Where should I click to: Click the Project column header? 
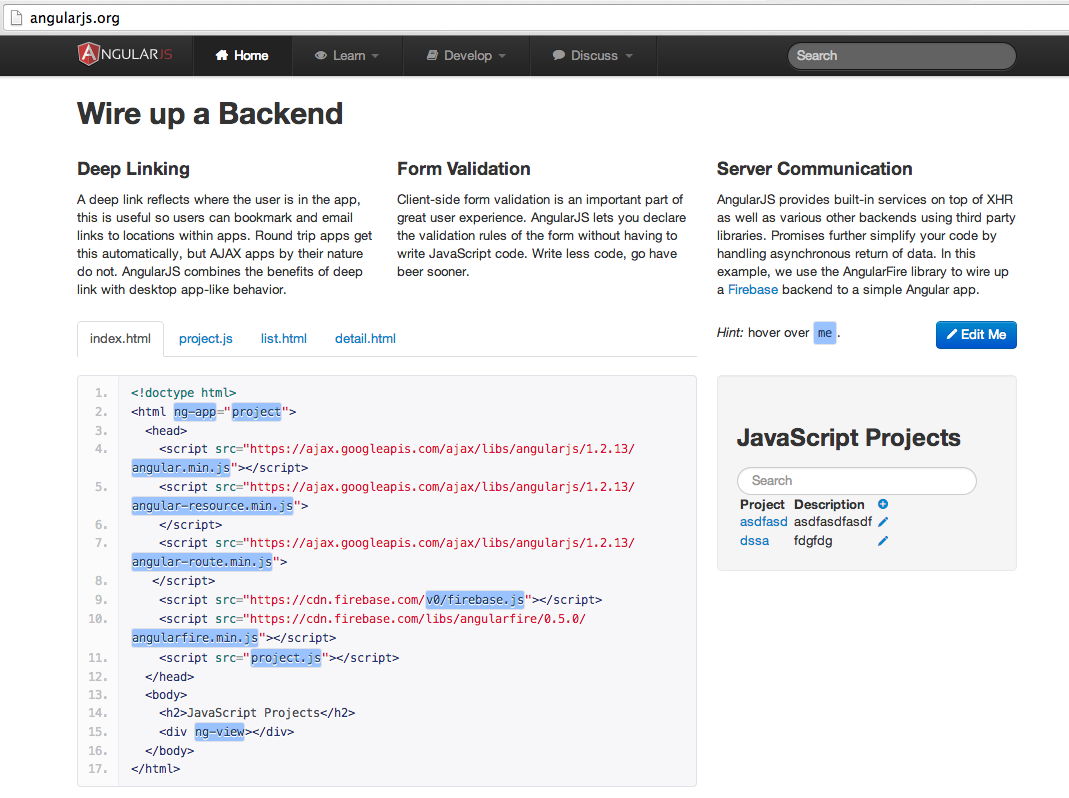(762, 504)
